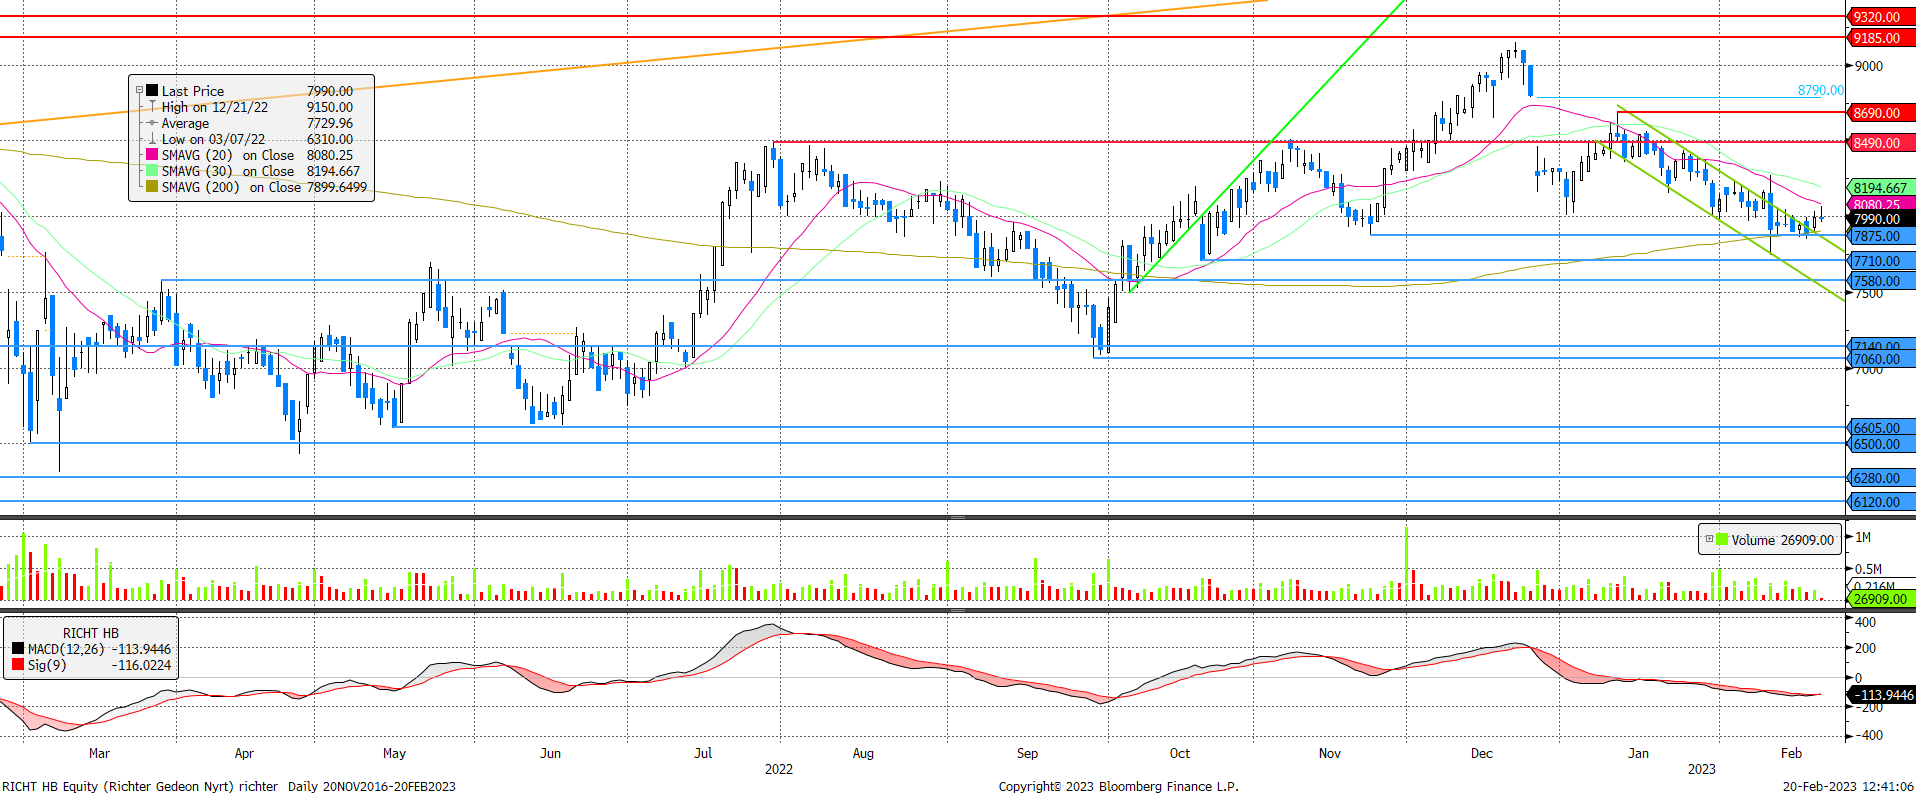1916x795 pixels.
Task: Collapse the Last Price legend tree
Action: pos(140,90)
